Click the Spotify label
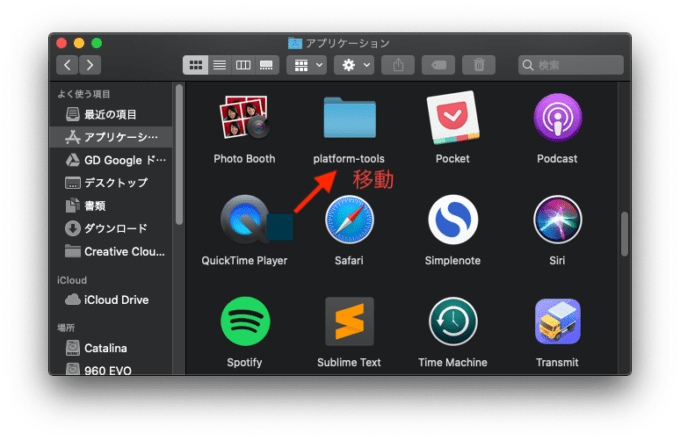Image resolution: width=680 pixels, height=440 pixels. tap(245, 362)
